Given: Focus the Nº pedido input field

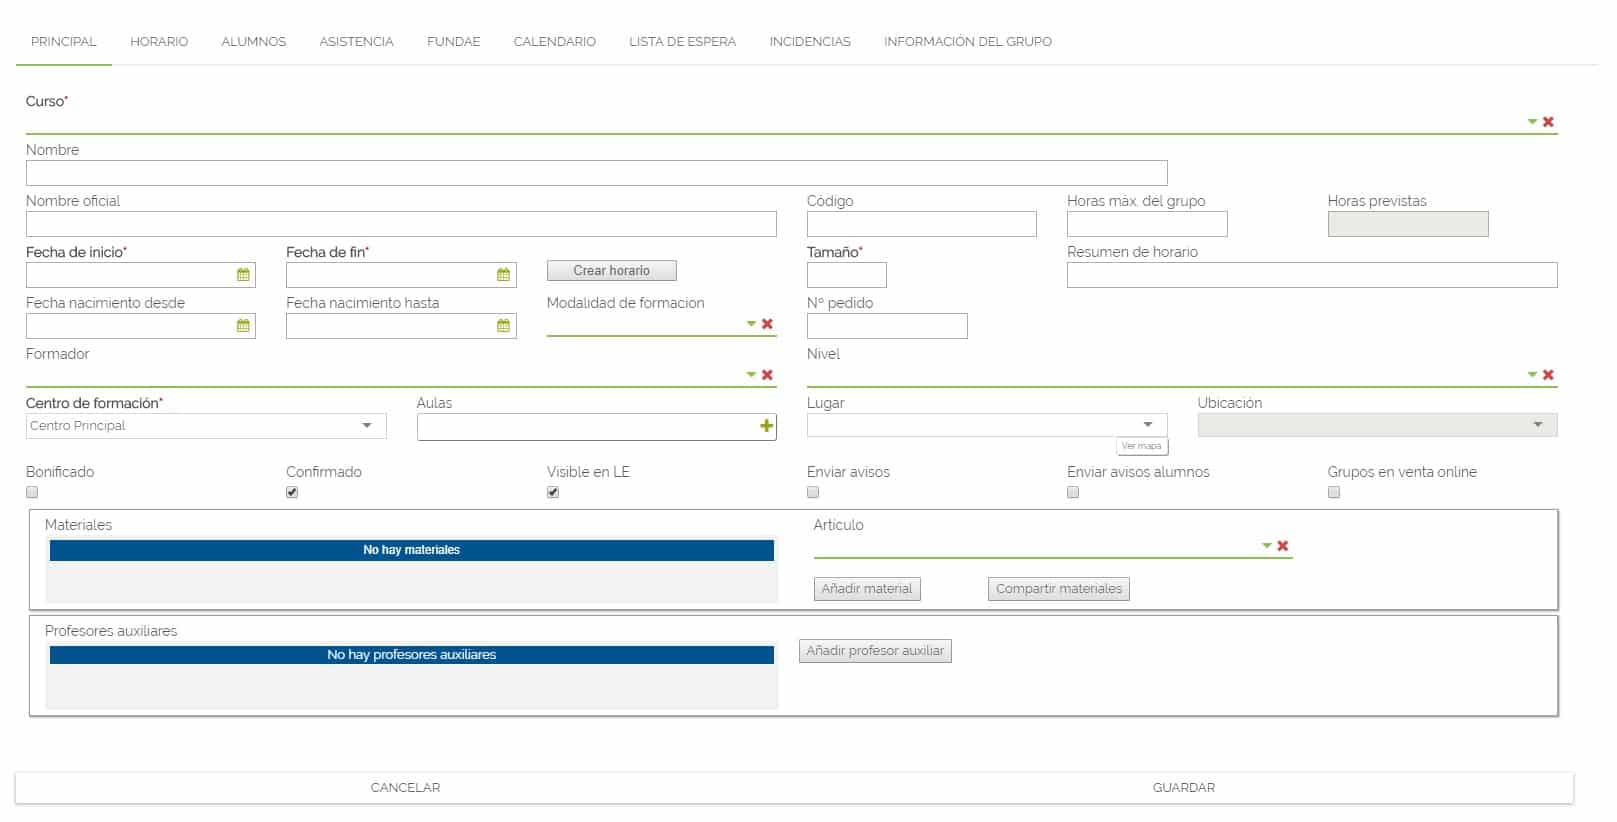Looking at the screenshot, I should 887,326.
